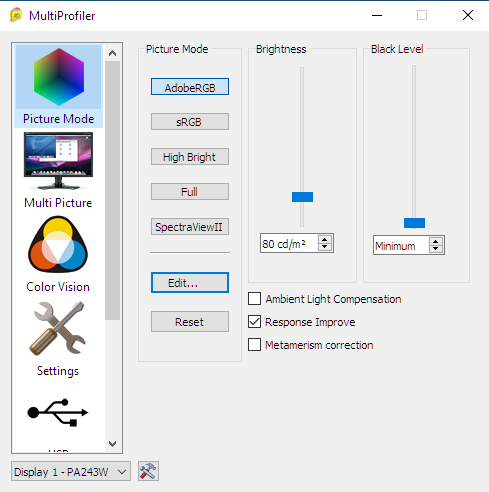Click the MultiProfiler app icon in title bar
Viewport: 489px width, 492px height.
[16, 15]
